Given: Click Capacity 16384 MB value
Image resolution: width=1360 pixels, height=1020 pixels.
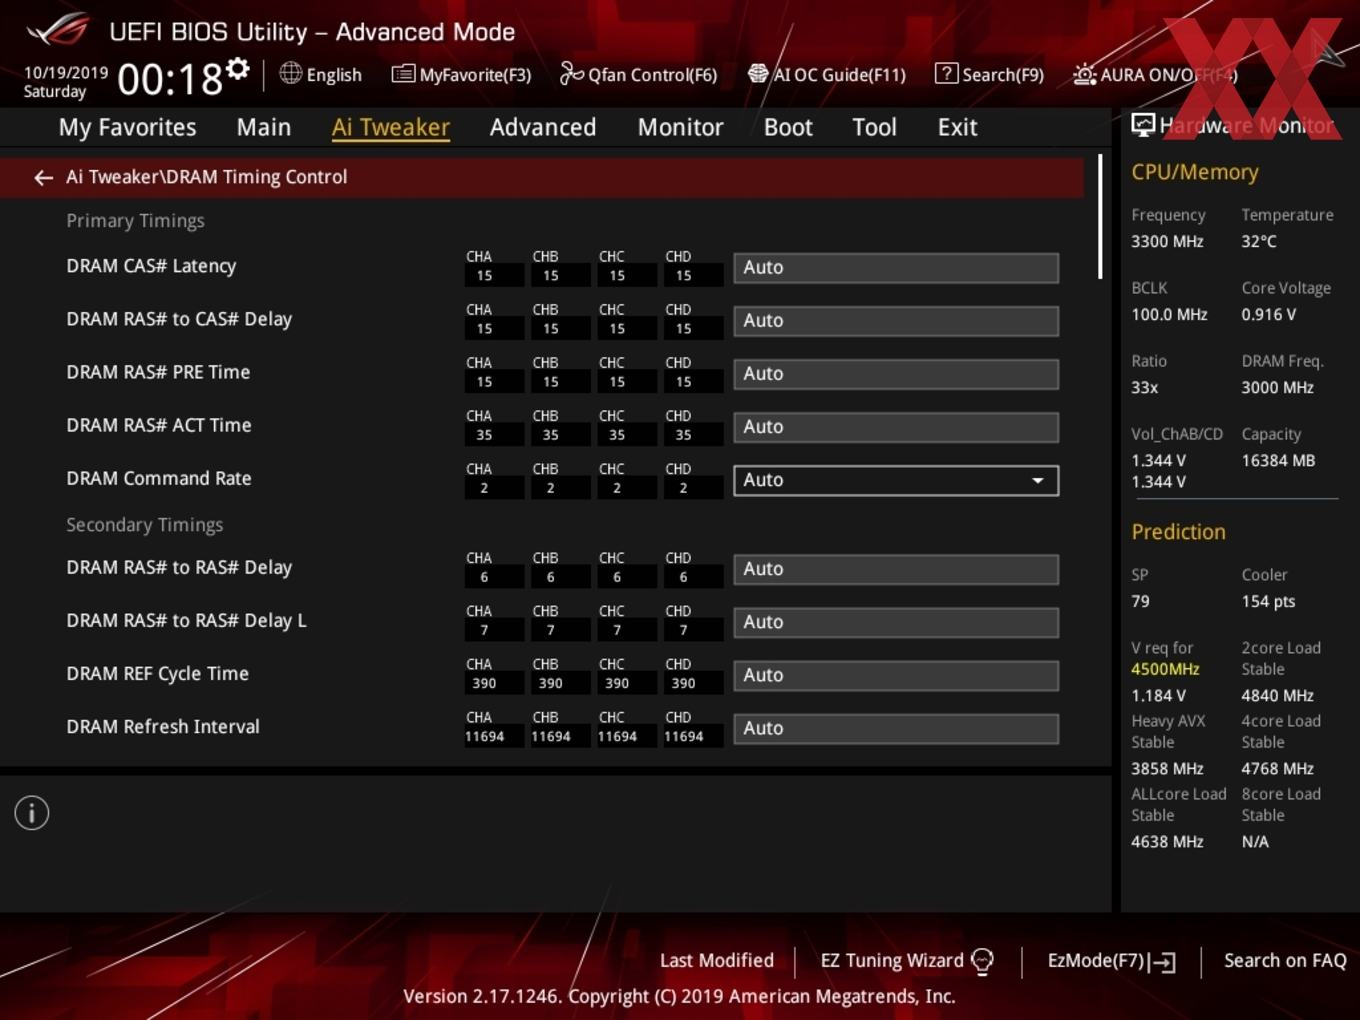Looking at the screenshot, I should pos(1278,460).
